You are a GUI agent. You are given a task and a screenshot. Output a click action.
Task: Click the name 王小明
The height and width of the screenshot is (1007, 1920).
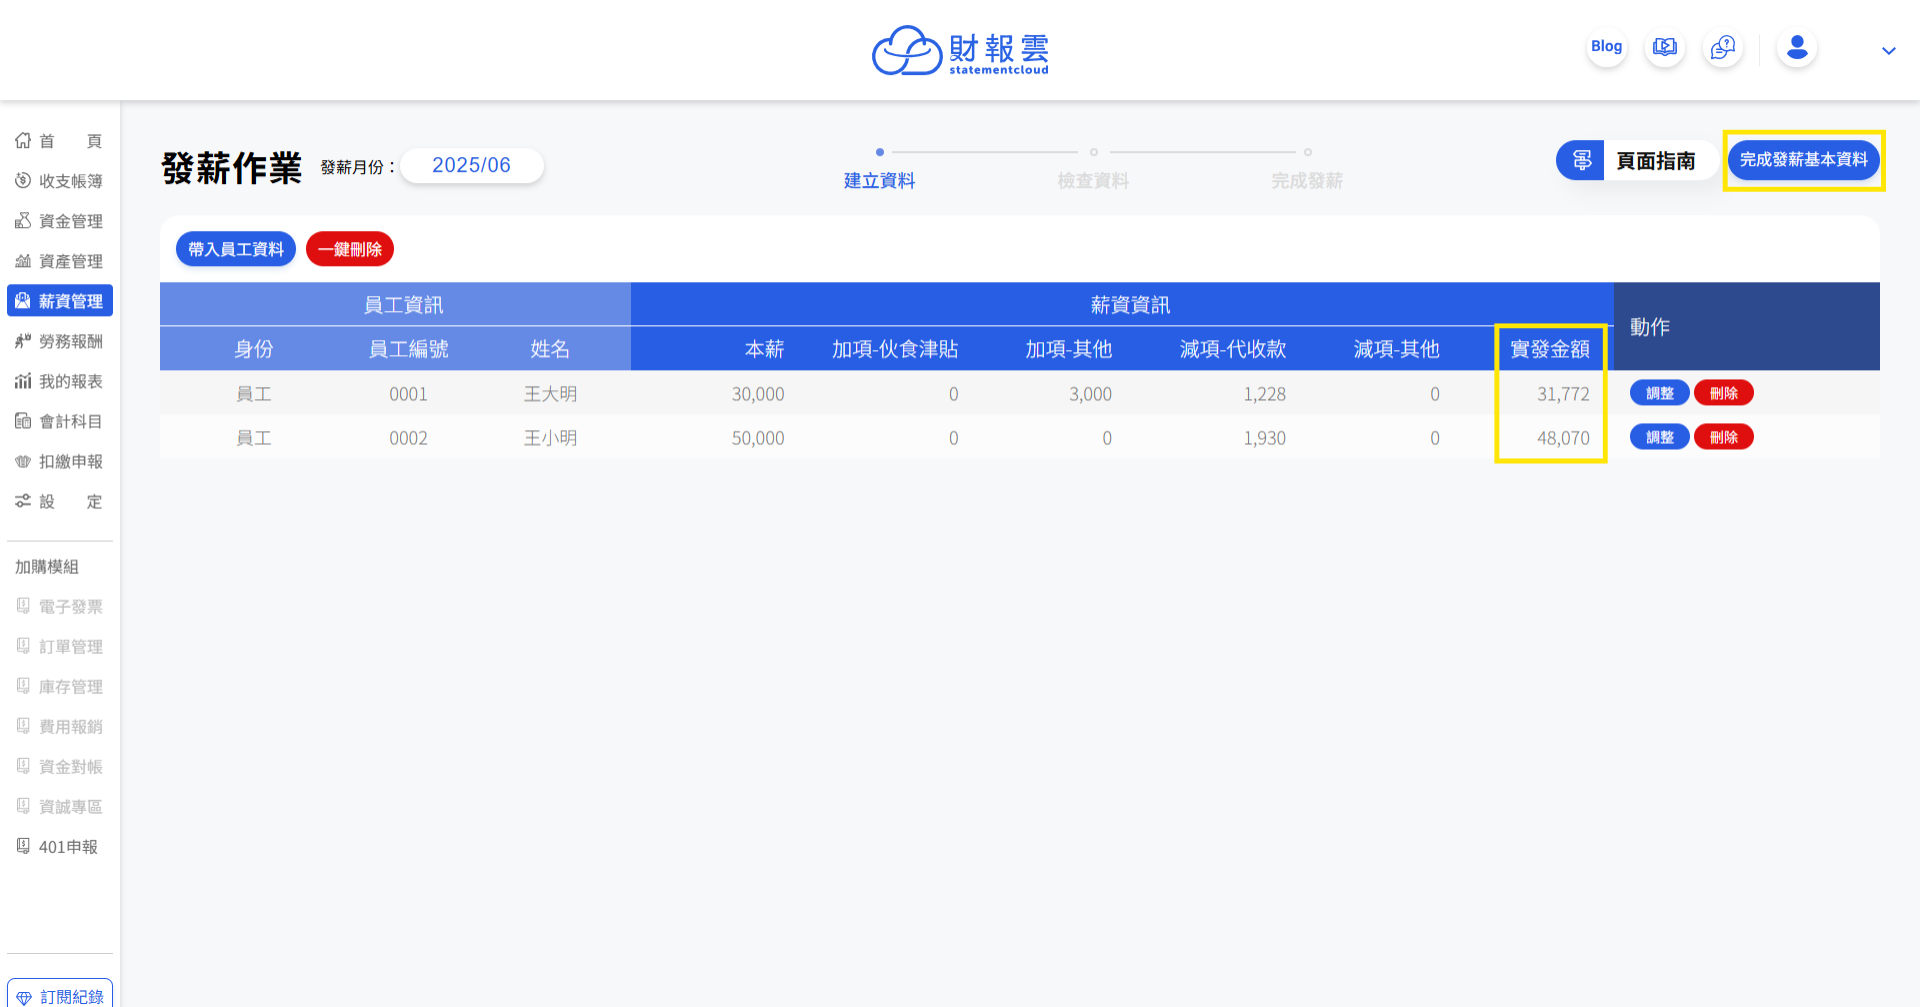point(550,438)
